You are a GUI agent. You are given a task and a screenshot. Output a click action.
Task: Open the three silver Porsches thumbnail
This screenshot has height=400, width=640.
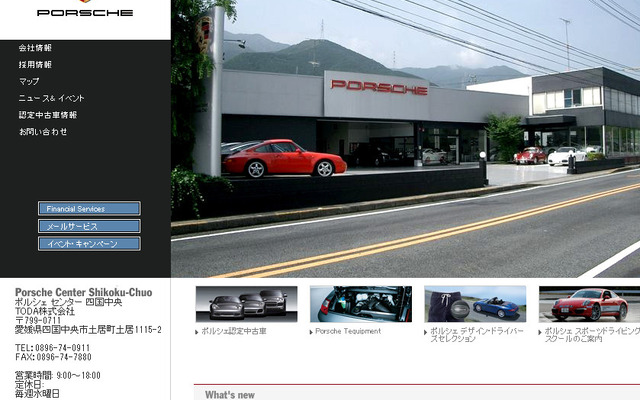pos(247,304)
